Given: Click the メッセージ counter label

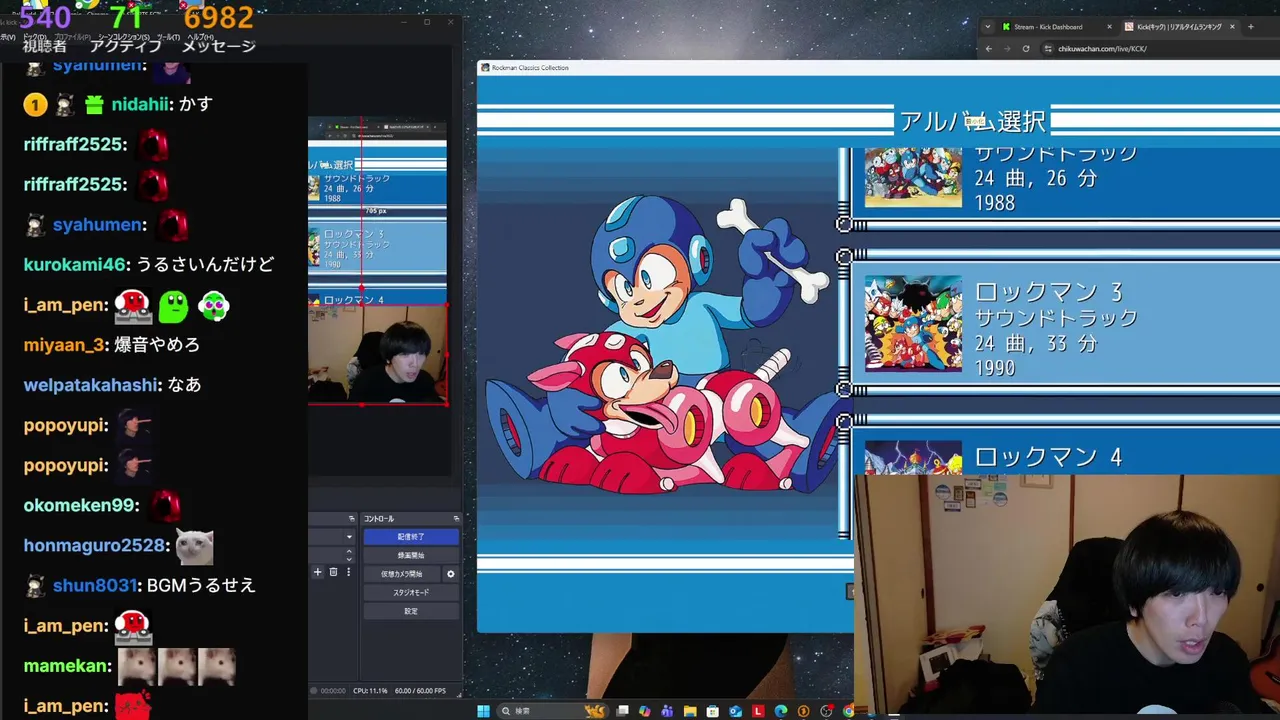Looking at the screenshot, I should click(218, 45).
